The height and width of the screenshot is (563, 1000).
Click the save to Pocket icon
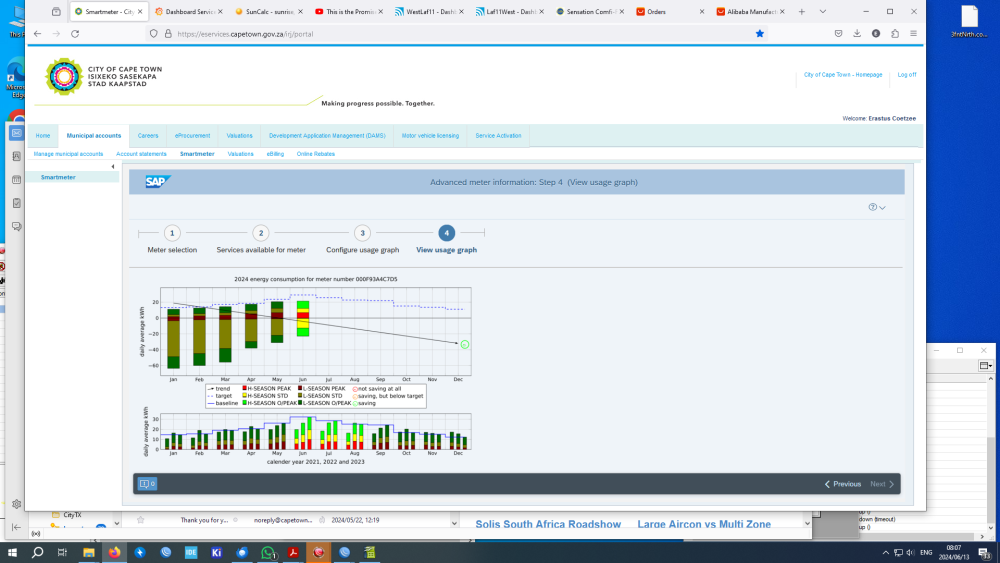point(838,34)
